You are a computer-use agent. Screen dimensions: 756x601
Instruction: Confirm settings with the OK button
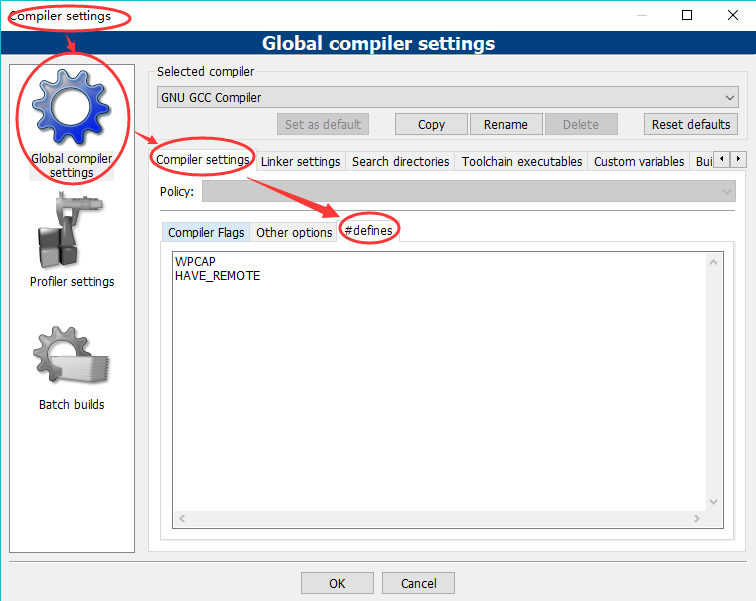click(337, 583)
